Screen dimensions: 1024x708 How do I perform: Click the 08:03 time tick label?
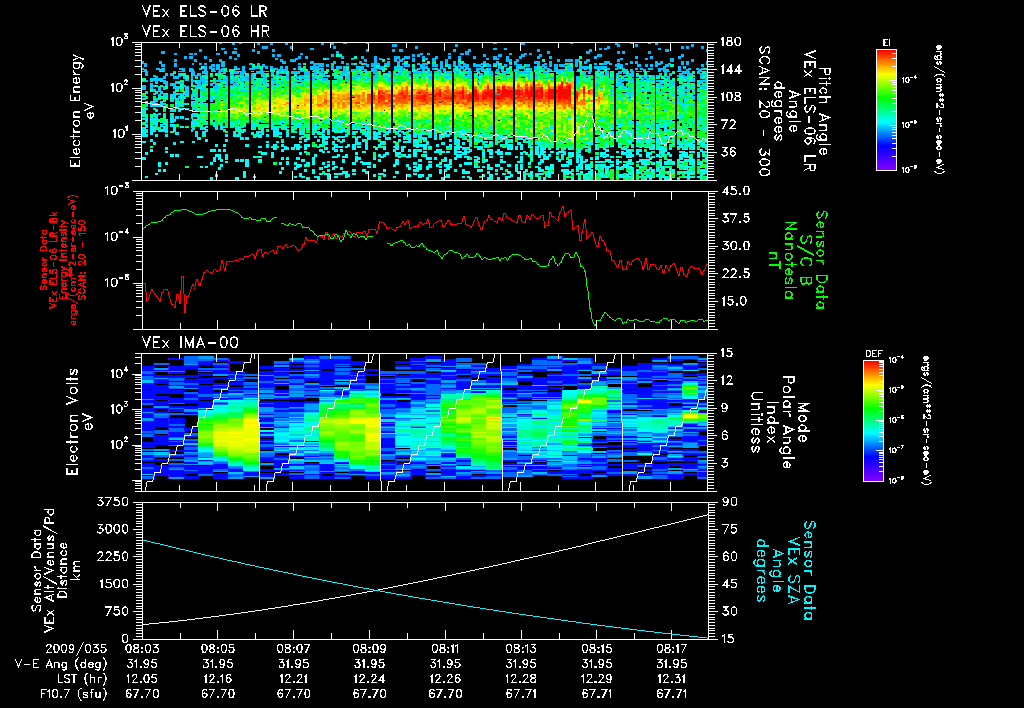[142, 649]
